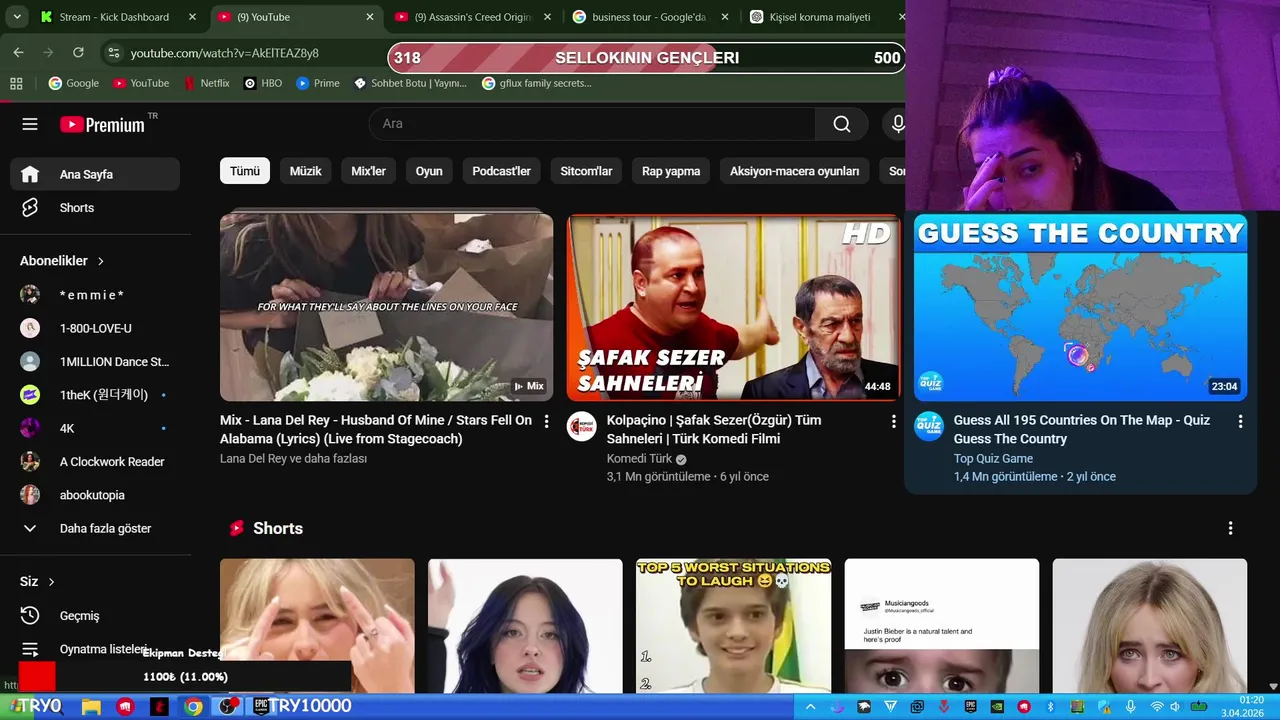This screenshot has width=1280, height=720.
Task: Switch to business tour Google tab
Action: 648,17
